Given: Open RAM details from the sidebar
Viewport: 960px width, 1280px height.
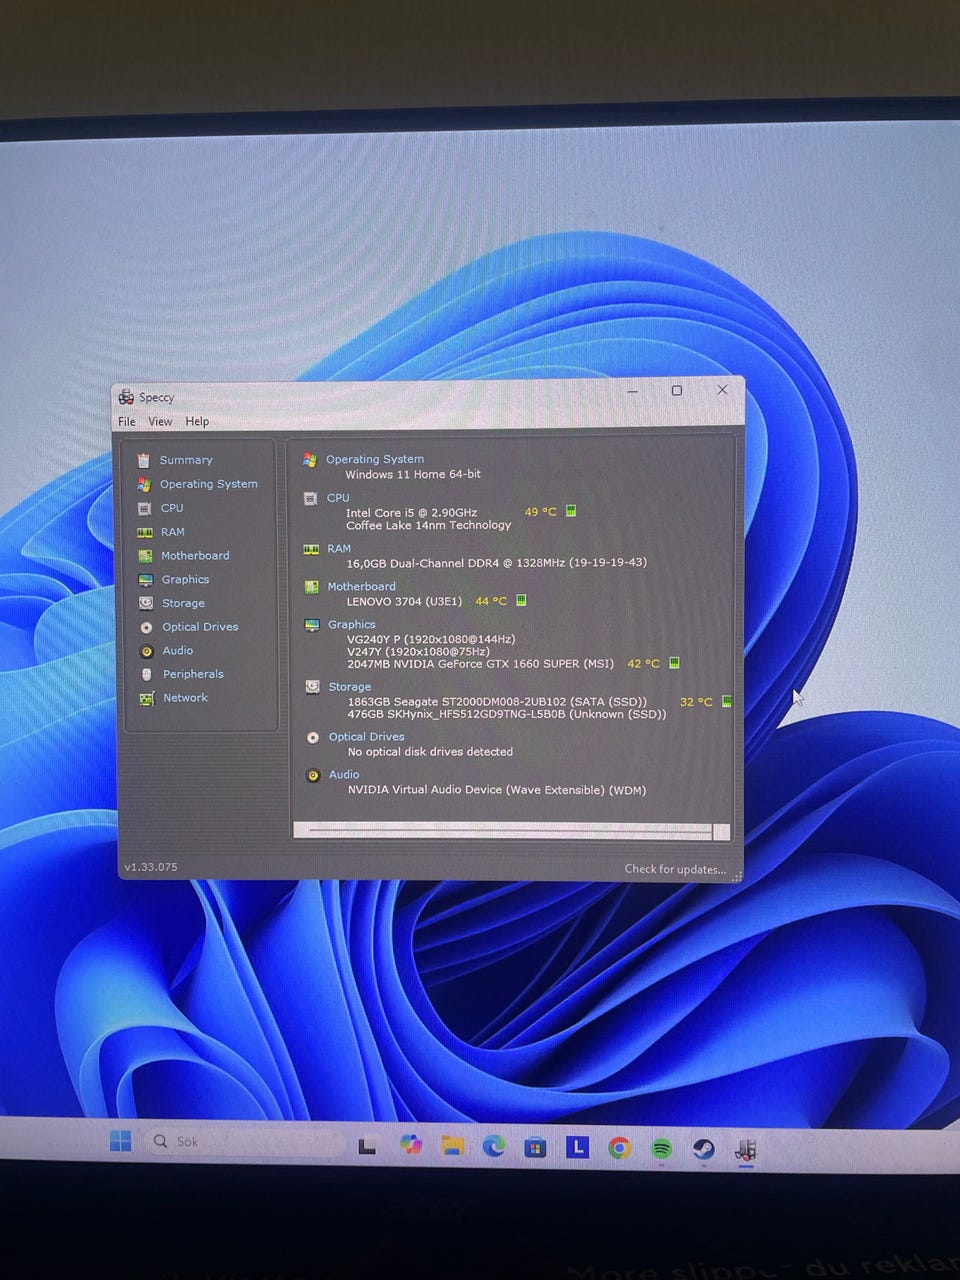Looking at the screenshot, I should (x=172, y=532).
